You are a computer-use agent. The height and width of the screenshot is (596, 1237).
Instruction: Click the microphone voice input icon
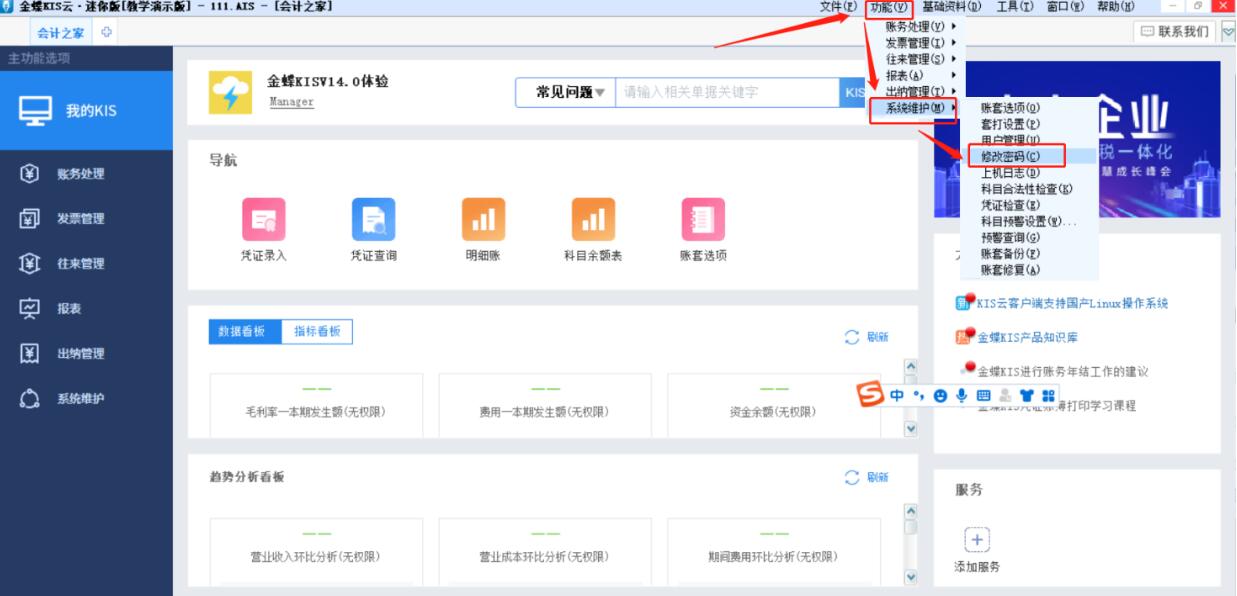coord(961,396)
